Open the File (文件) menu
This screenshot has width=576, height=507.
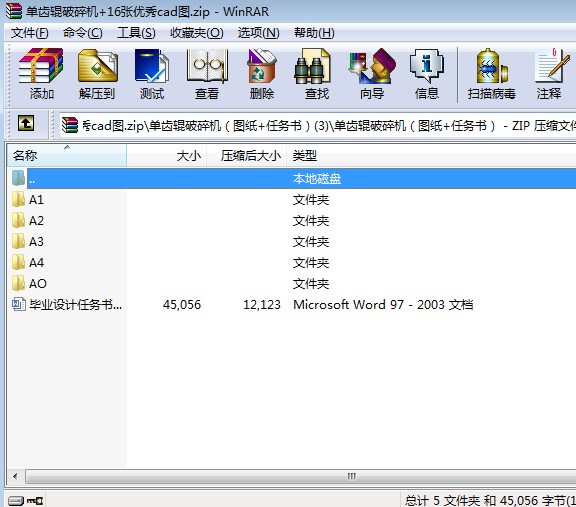(x=29, y=33)
